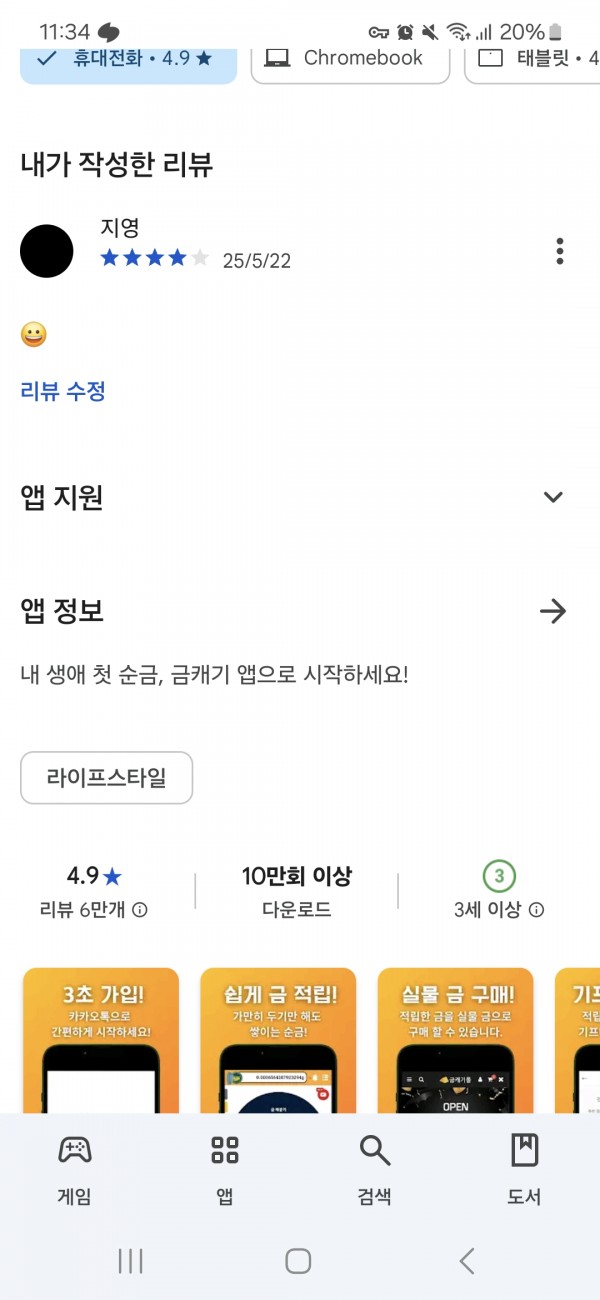600x1300 pixels.
Task: Tap the 리뷰 수정 link
Action: (x=63, y=391)
